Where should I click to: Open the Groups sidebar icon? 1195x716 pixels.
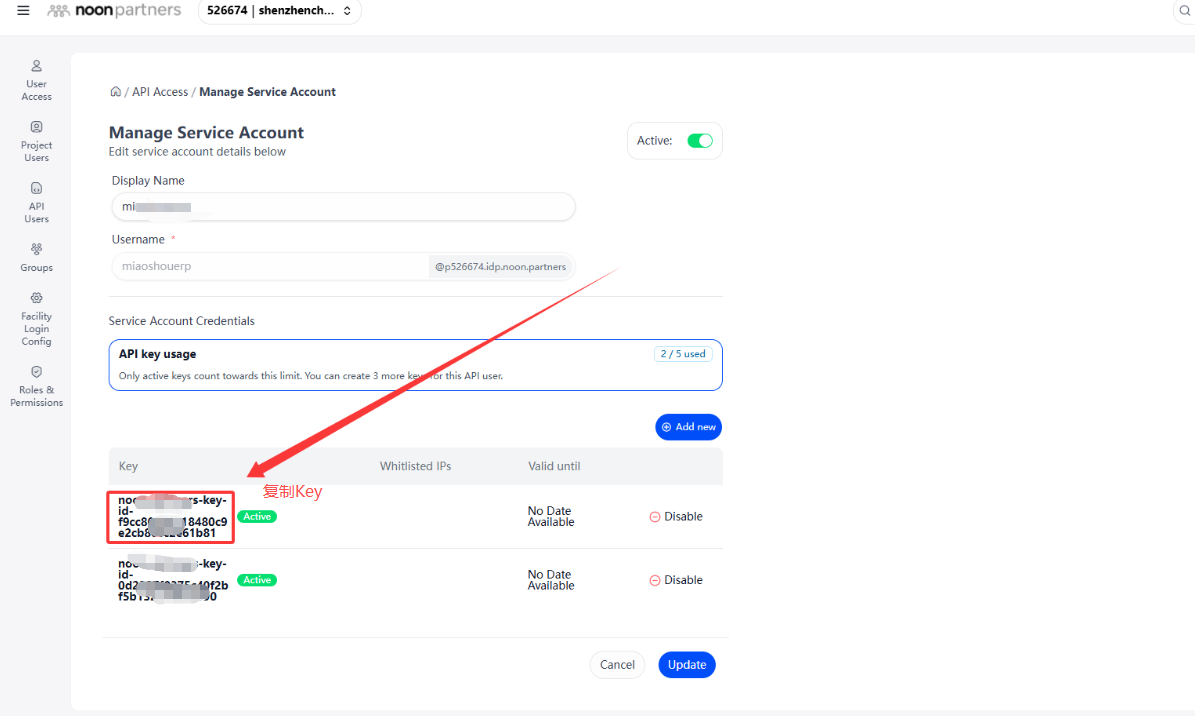37,249
